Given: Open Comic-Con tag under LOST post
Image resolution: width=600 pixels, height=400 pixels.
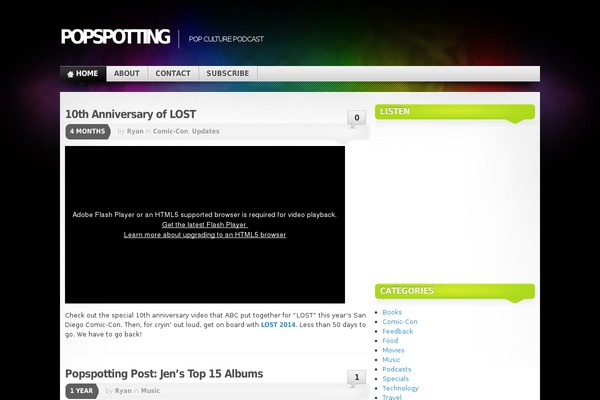Looking at the screenshot, I should [x=170, y=131].
